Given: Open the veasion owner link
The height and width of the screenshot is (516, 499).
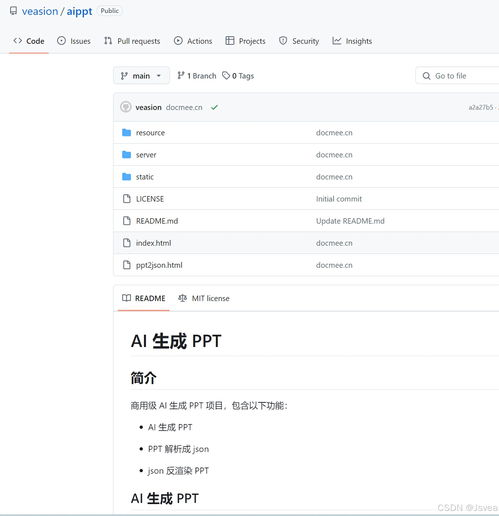Looking at the screenshot, I should pyautogui.click(x=40, y=11).
